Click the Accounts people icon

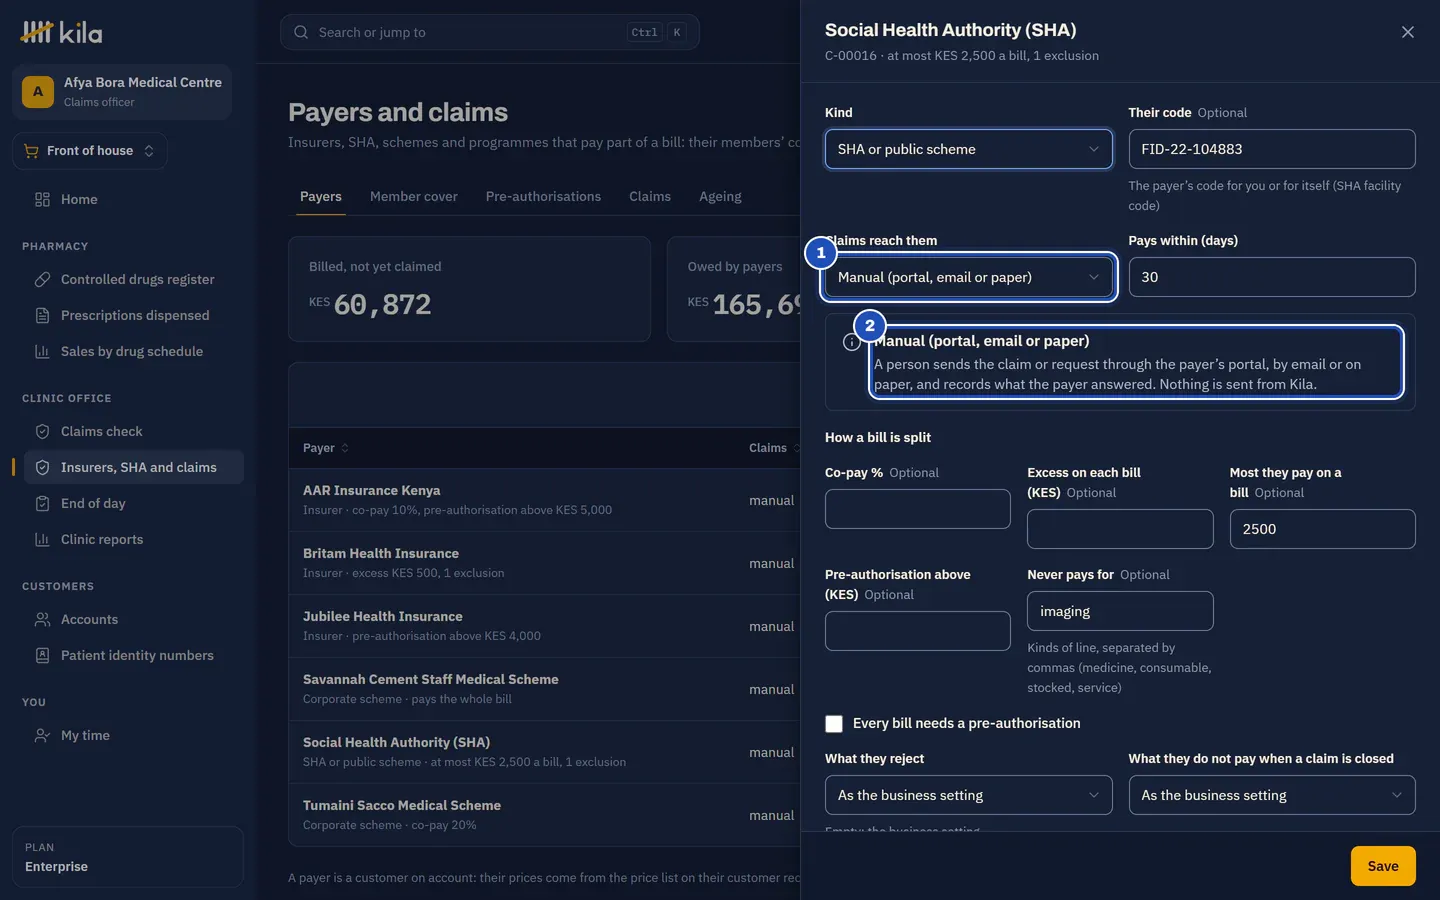42,619
